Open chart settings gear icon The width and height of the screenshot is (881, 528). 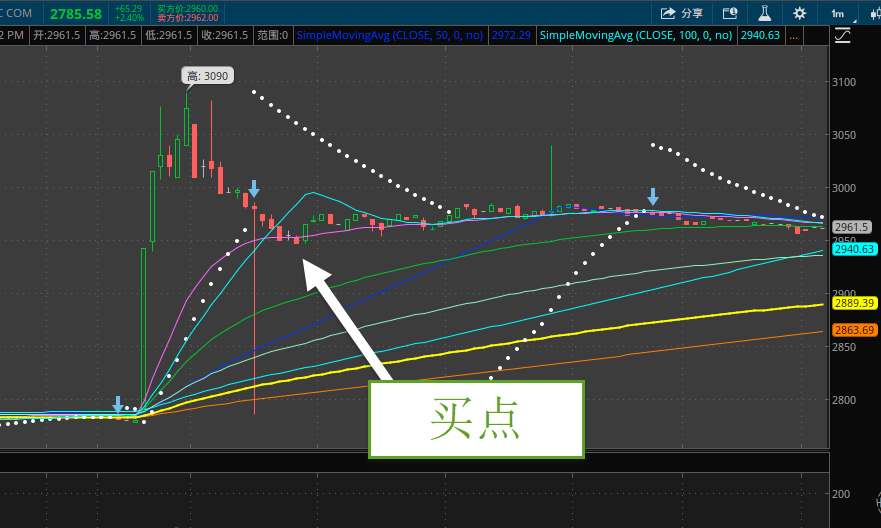click(799, 13)
